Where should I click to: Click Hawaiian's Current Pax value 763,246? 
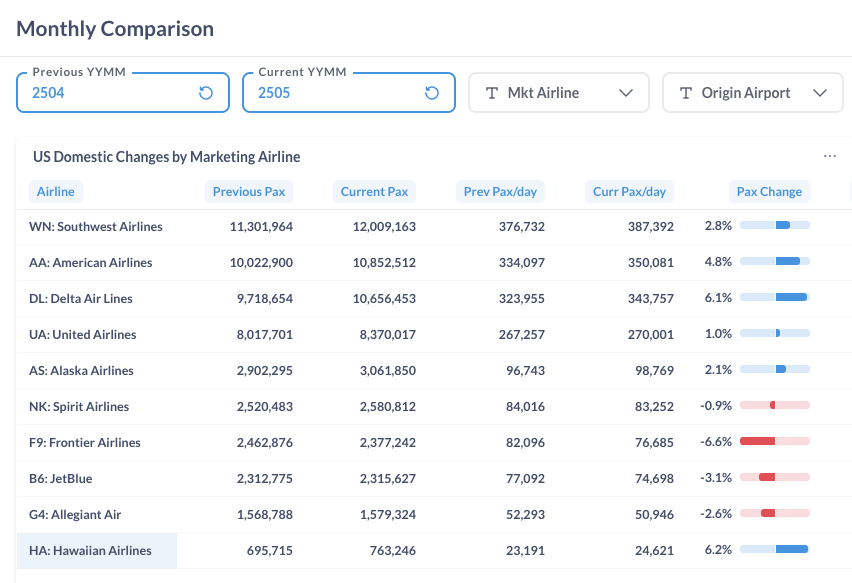(393, 550)
